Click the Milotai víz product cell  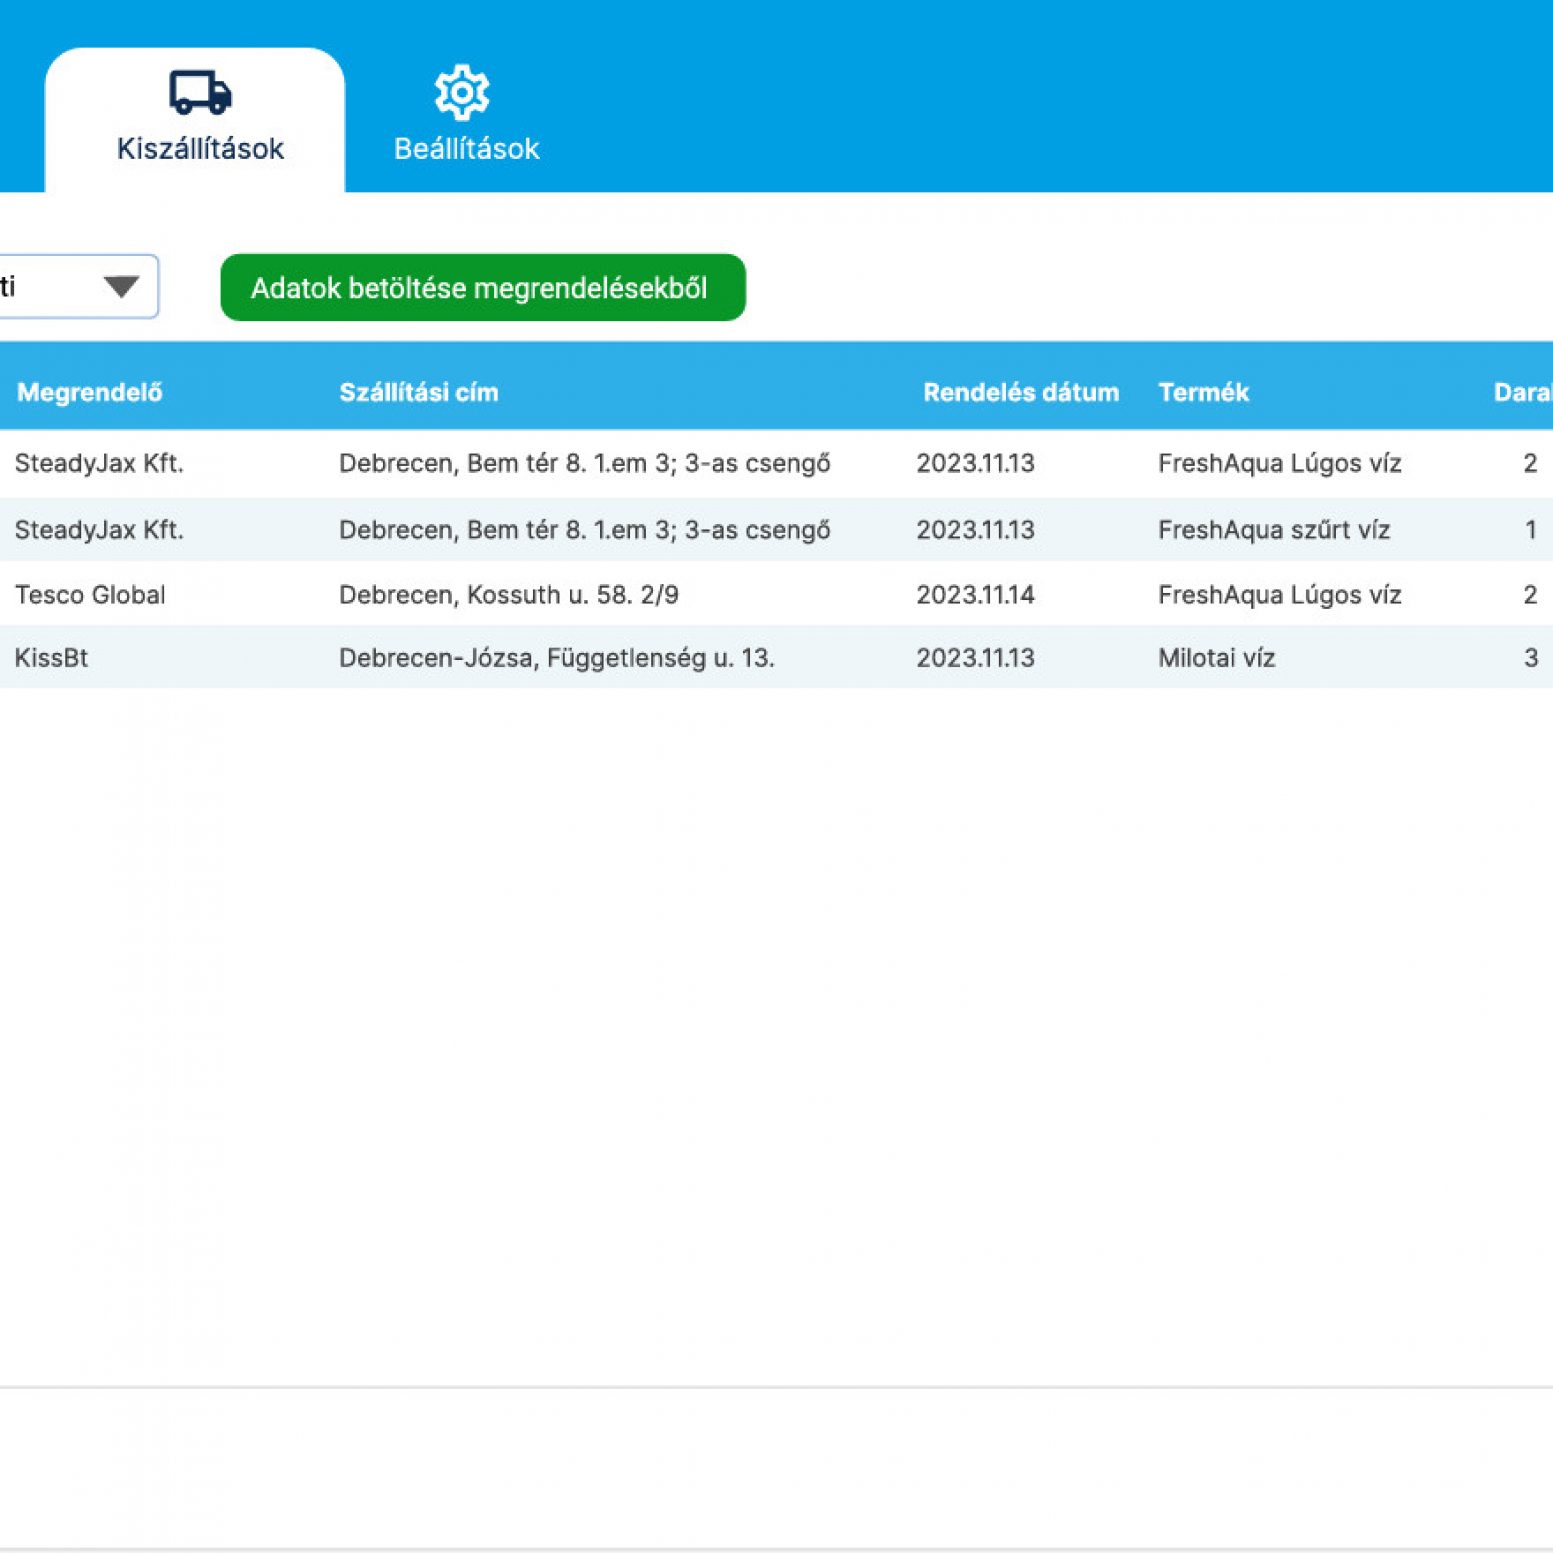[x=1216, y=658]
